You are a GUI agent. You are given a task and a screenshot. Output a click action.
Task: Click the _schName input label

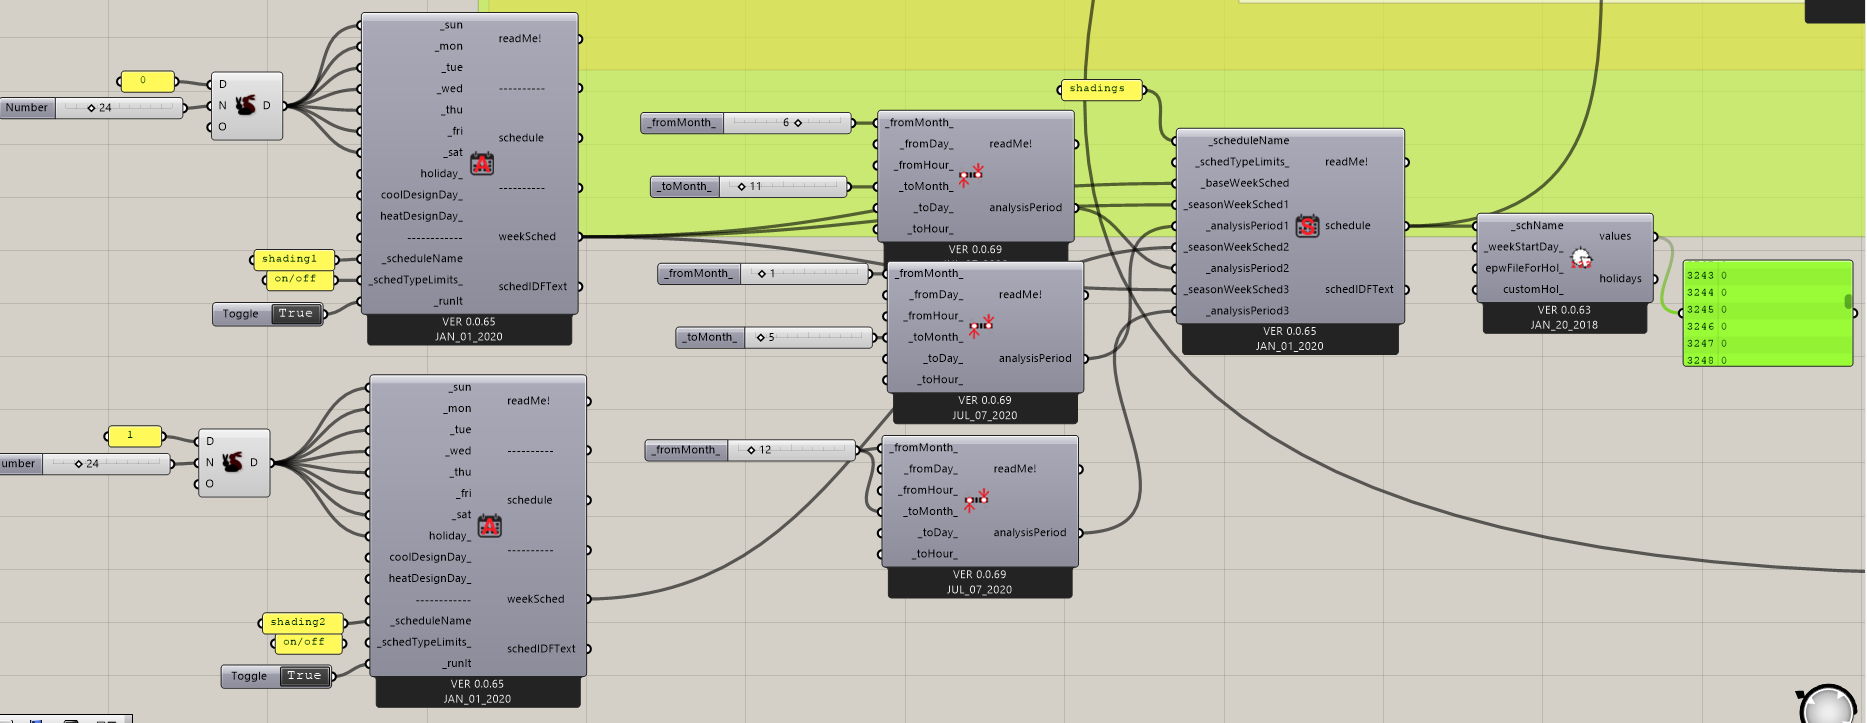(1537, 226)
